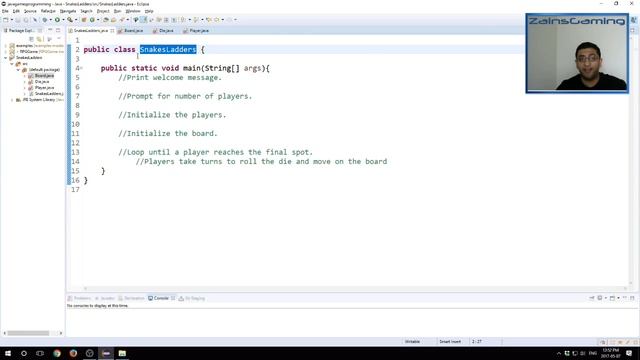Click the Firefox icon in the taskbar
This screenshot has width=640, height=360.
click(x=73, y=353)
